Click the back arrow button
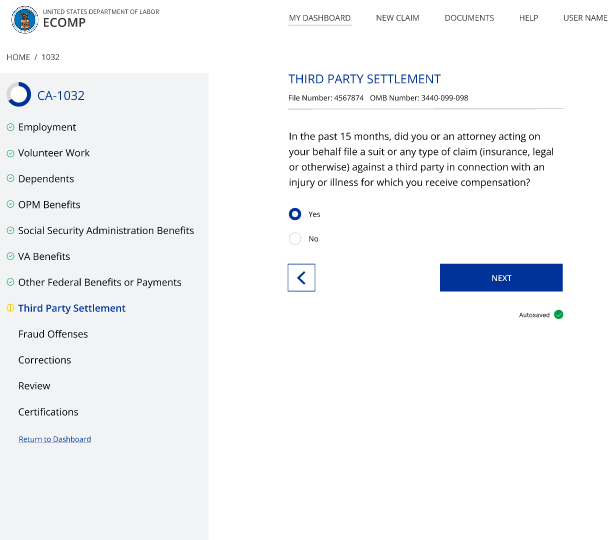The image size is (615, 540). click(301, 278)
